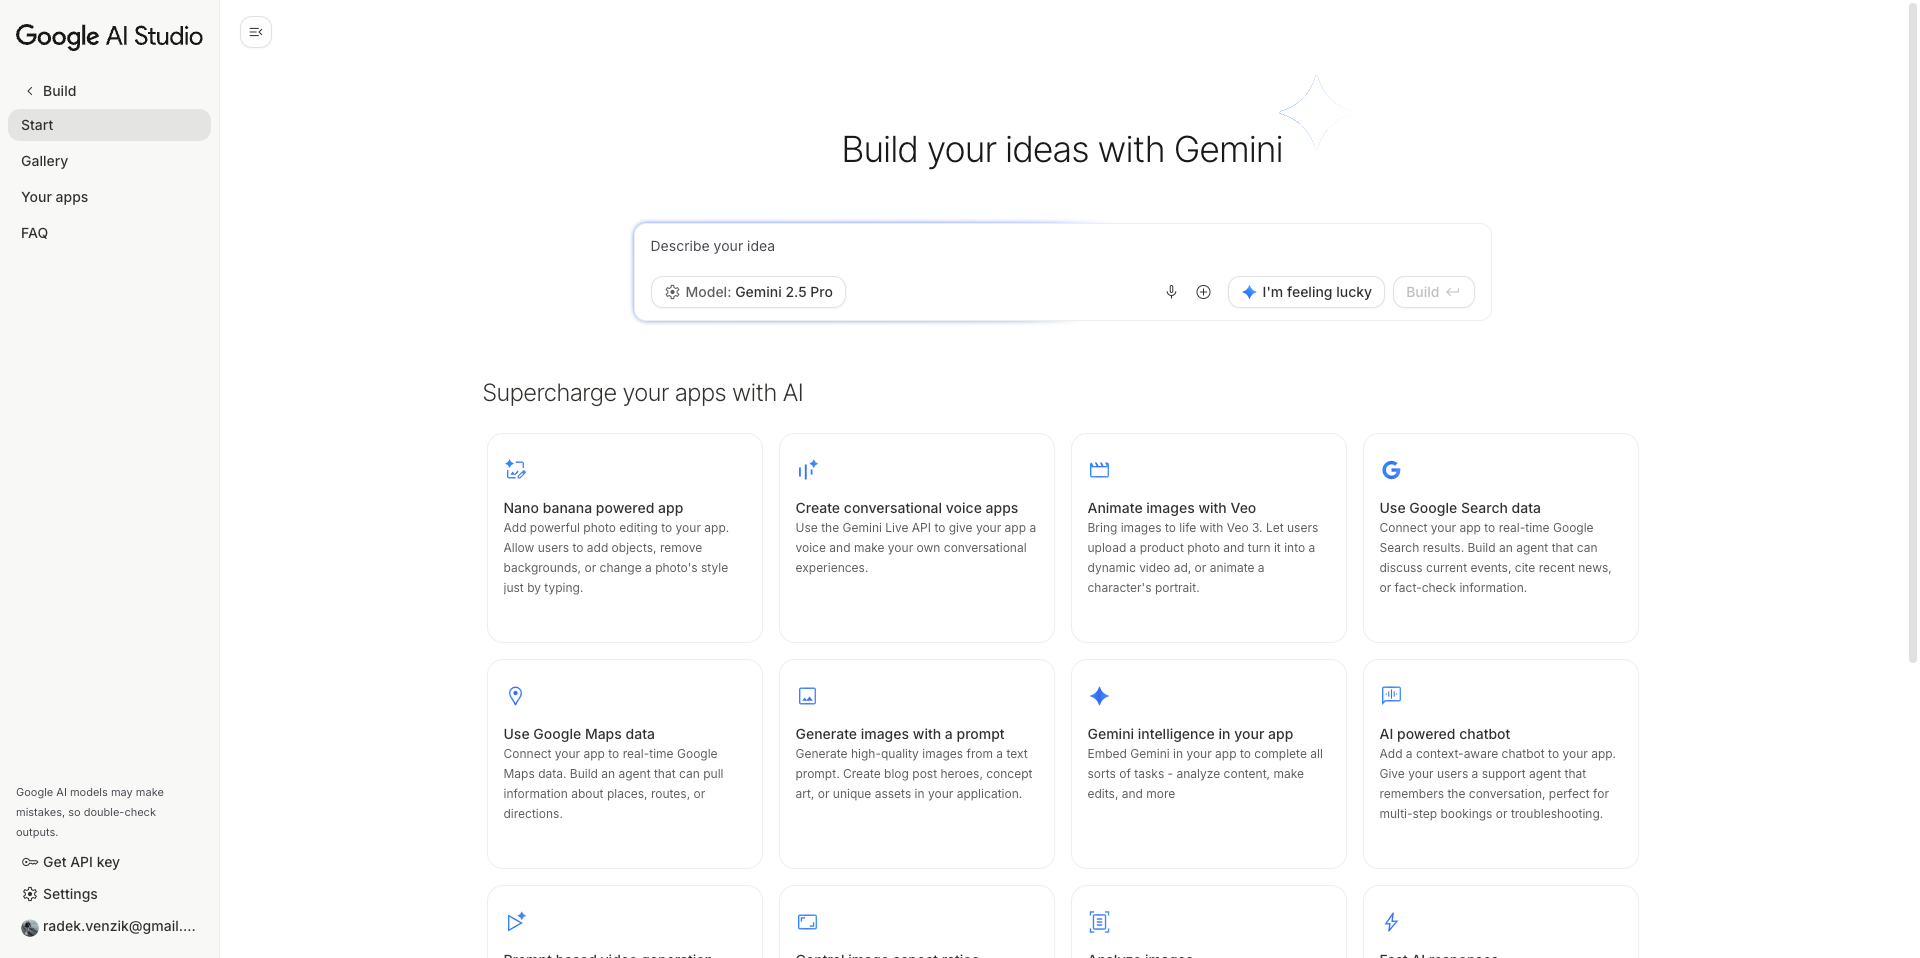This screenshot has height=958, width=1920.
Task: Select the Nano banana photo editing icon
Action: tap(515, 469)
